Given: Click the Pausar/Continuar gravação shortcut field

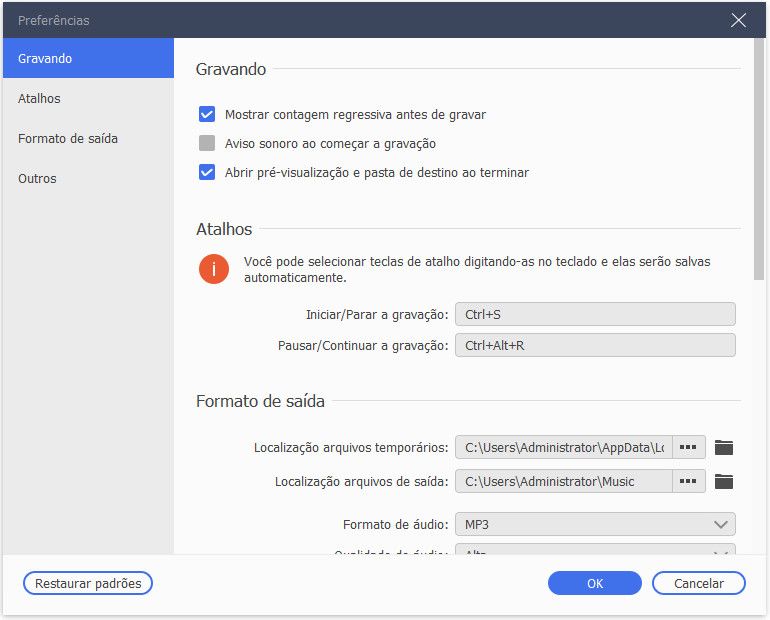Looking at the screenshot, I should pos(595,346).
